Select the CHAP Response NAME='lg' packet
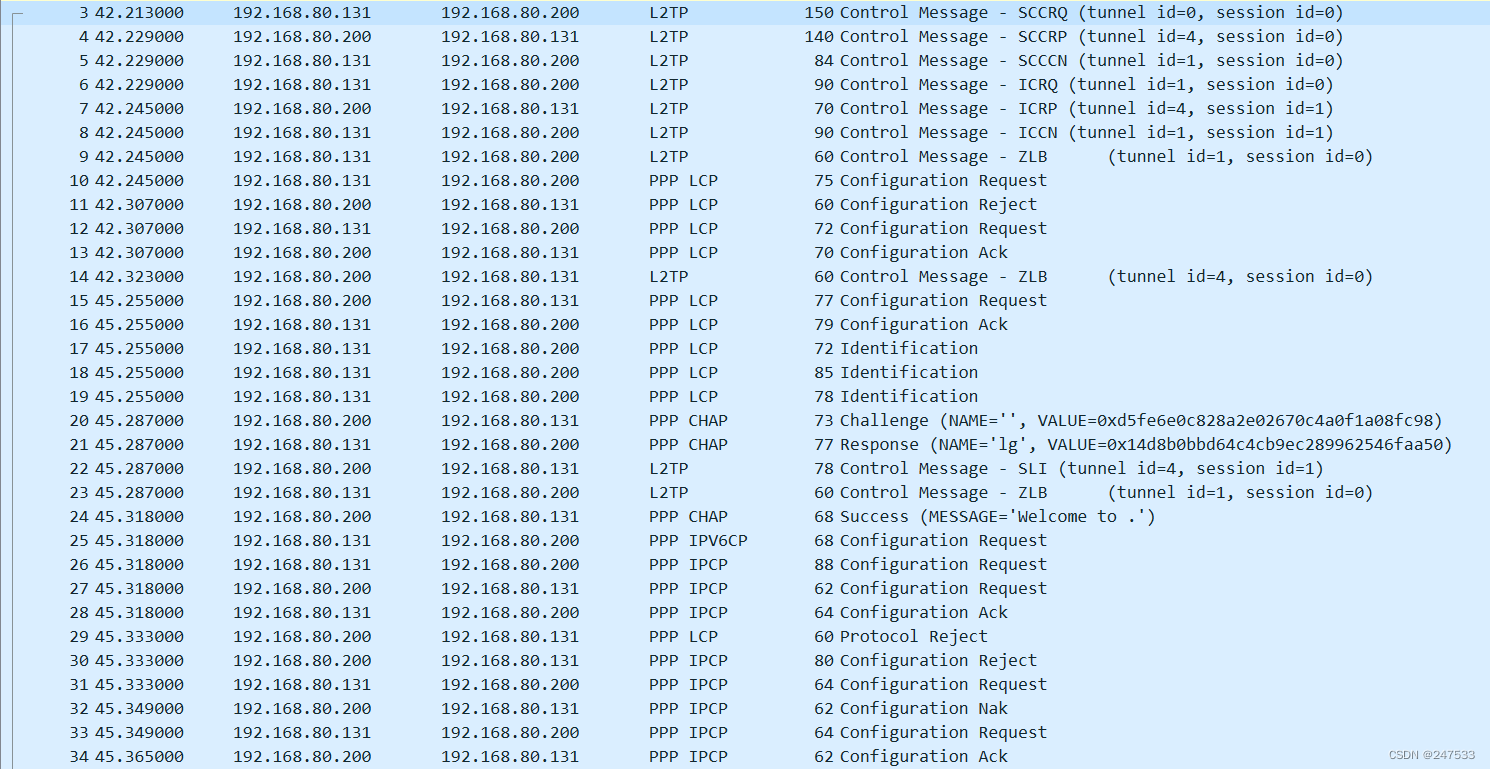Screen dimensions: 1490x769 [x=745, y=445]
